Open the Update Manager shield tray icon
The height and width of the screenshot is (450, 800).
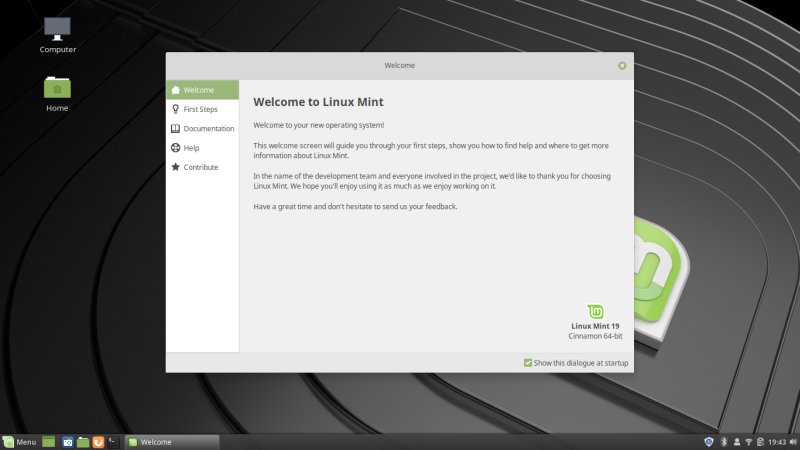[x=709, y=442]
